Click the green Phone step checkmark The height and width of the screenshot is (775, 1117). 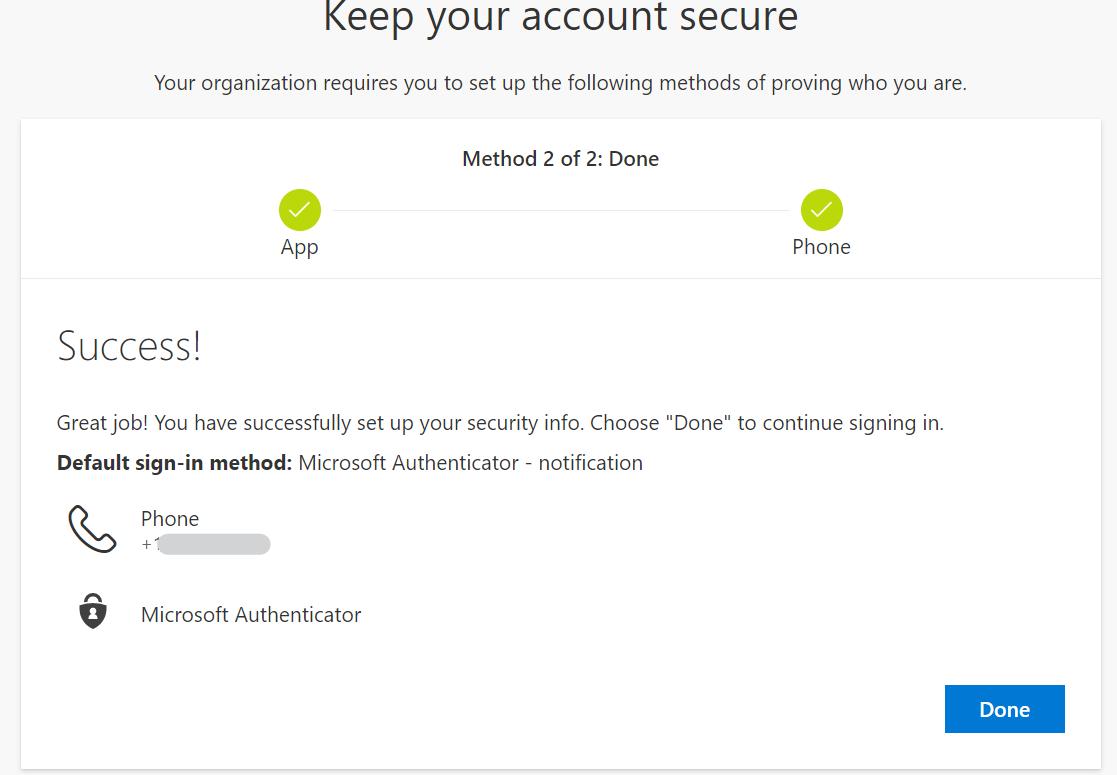point(821,210)
